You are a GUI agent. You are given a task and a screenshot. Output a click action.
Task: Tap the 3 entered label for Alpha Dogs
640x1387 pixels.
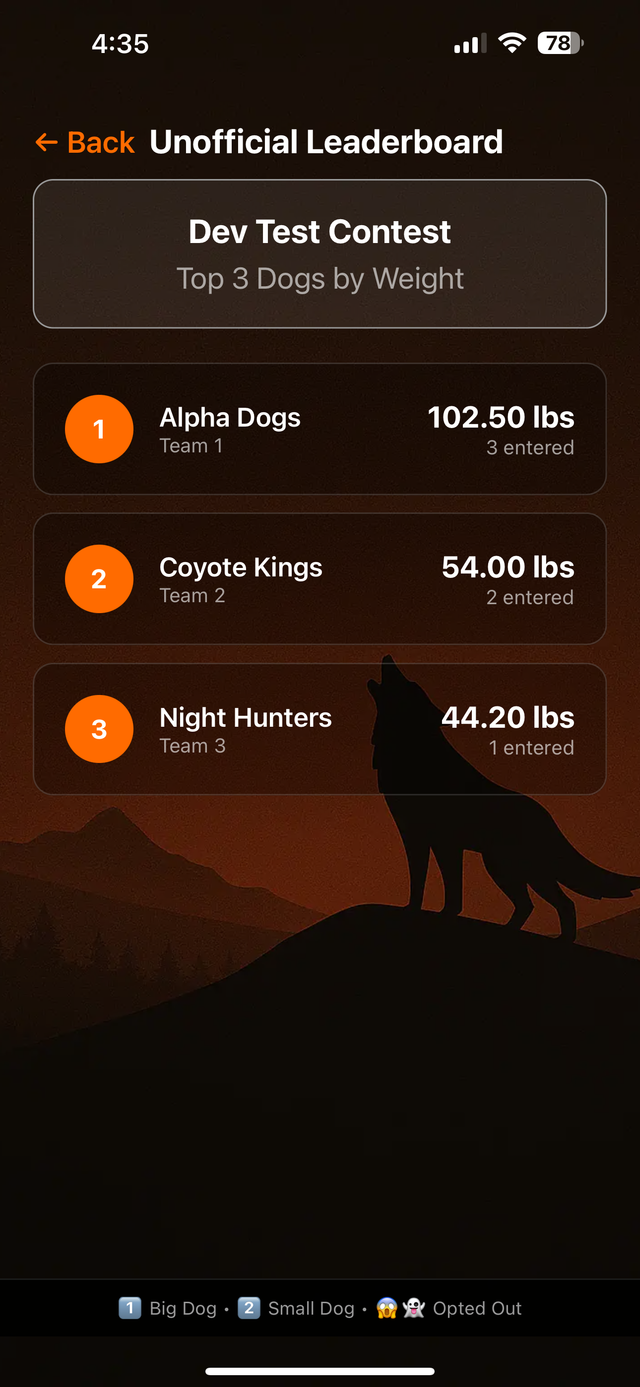point(530,448)
